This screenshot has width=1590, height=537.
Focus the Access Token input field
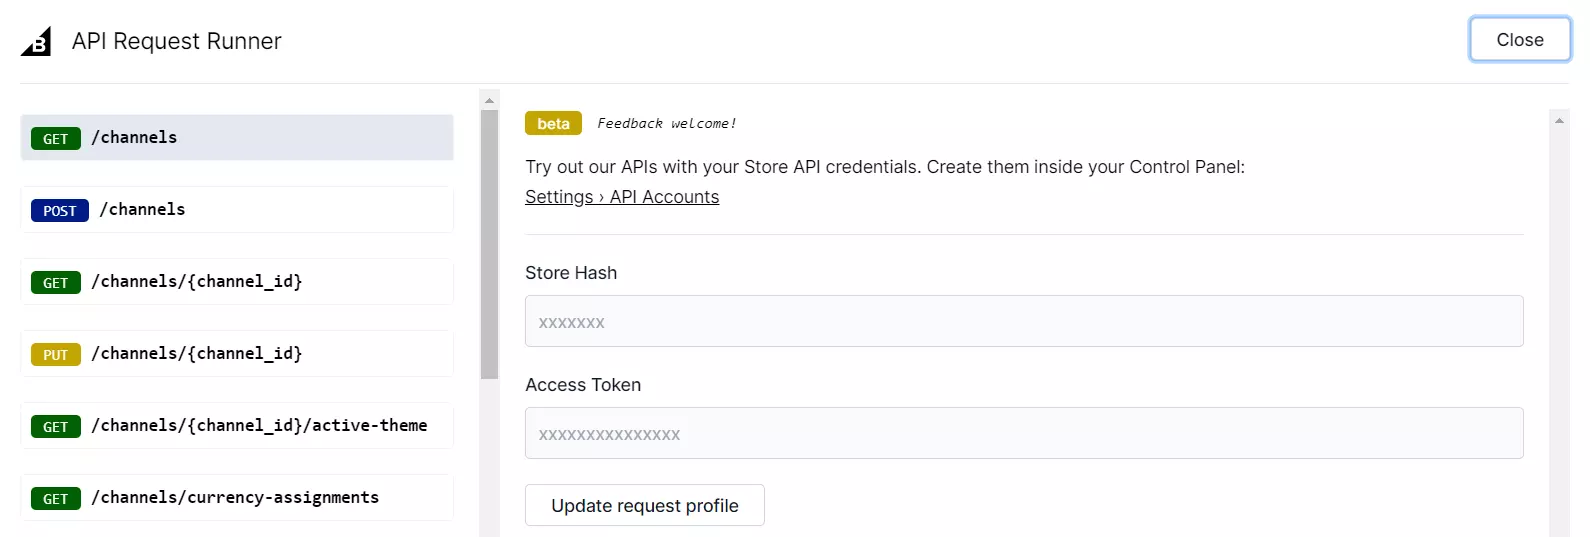coord(1024,433)
